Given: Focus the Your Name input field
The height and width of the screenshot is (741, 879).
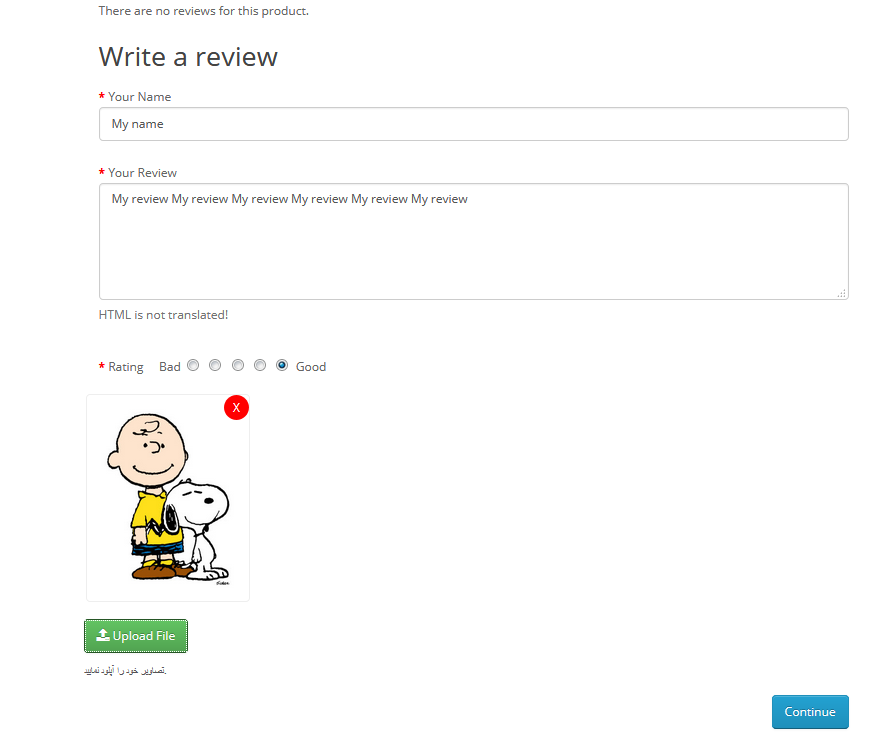Looking at the screenshot, I should [474, 124].
